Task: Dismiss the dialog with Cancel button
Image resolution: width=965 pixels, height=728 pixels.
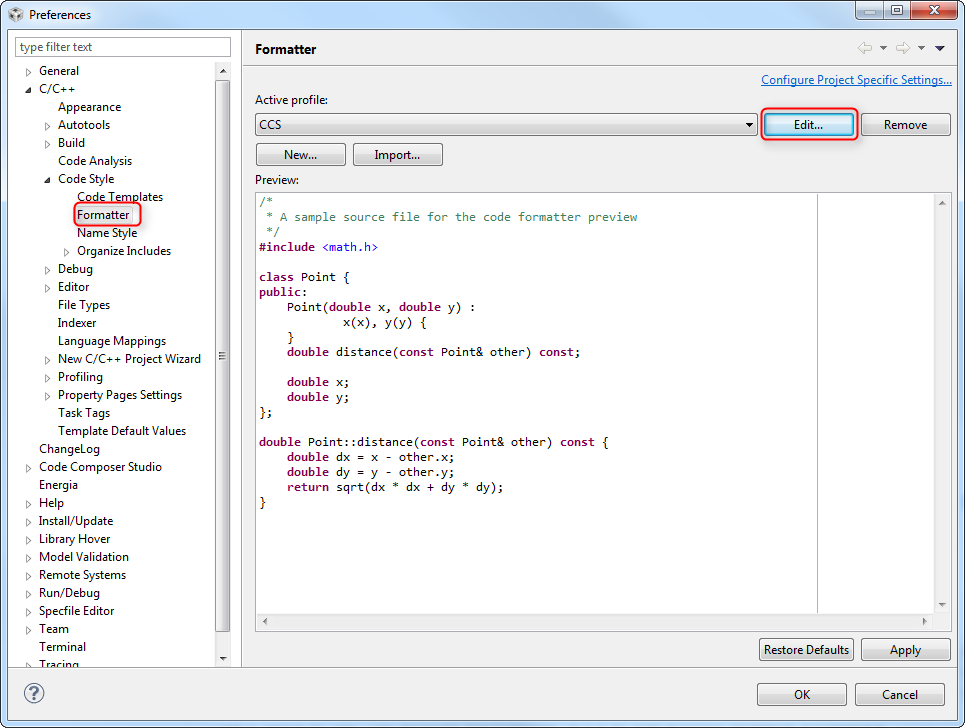Action: (900, 695)
